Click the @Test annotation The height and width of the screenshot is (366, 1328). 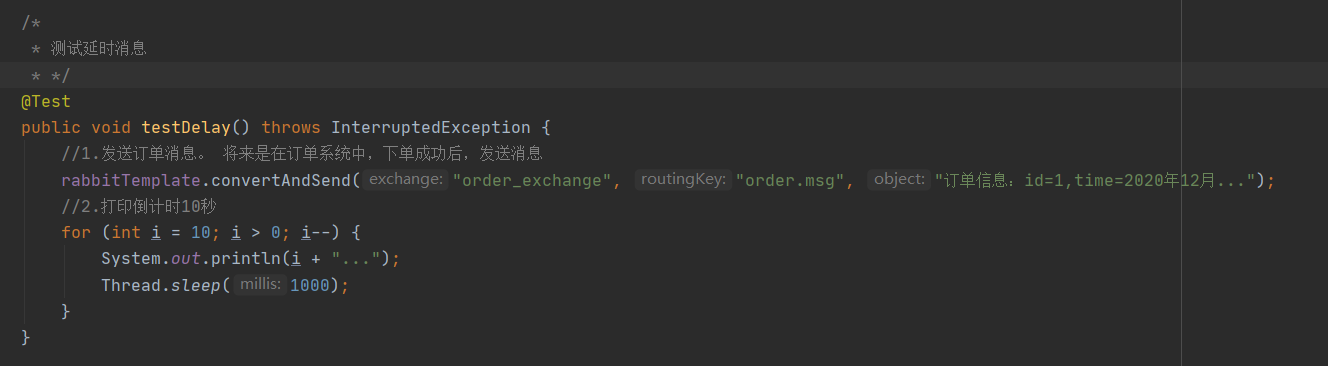tap(46, 102)
